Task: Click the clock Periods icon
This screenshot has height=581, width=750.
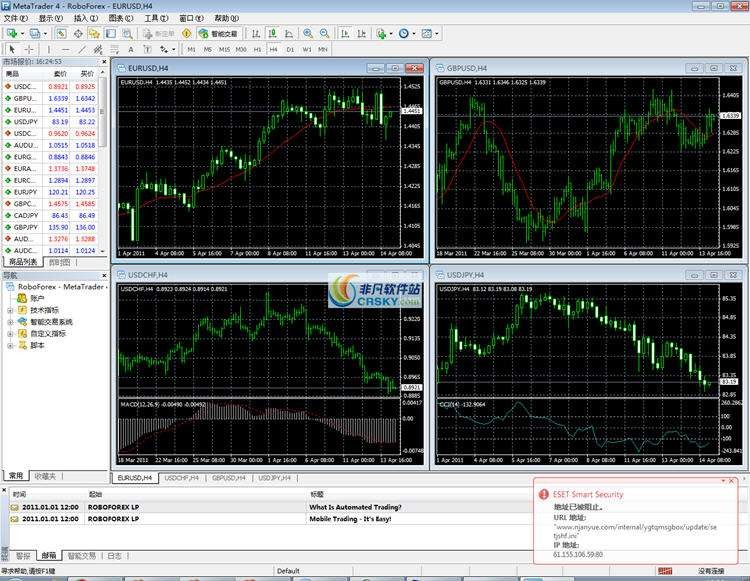Action: 404,33
